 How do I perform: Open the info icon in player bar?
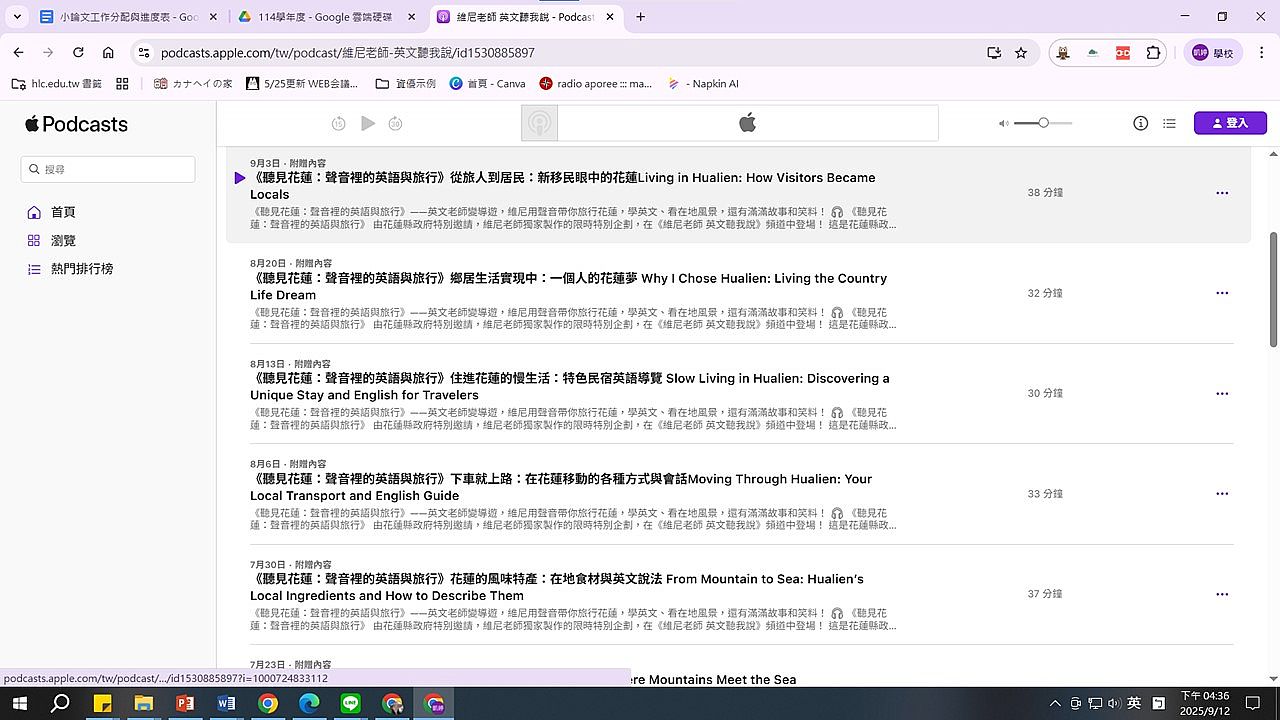pyautogui.click(x=1140, y=123)
